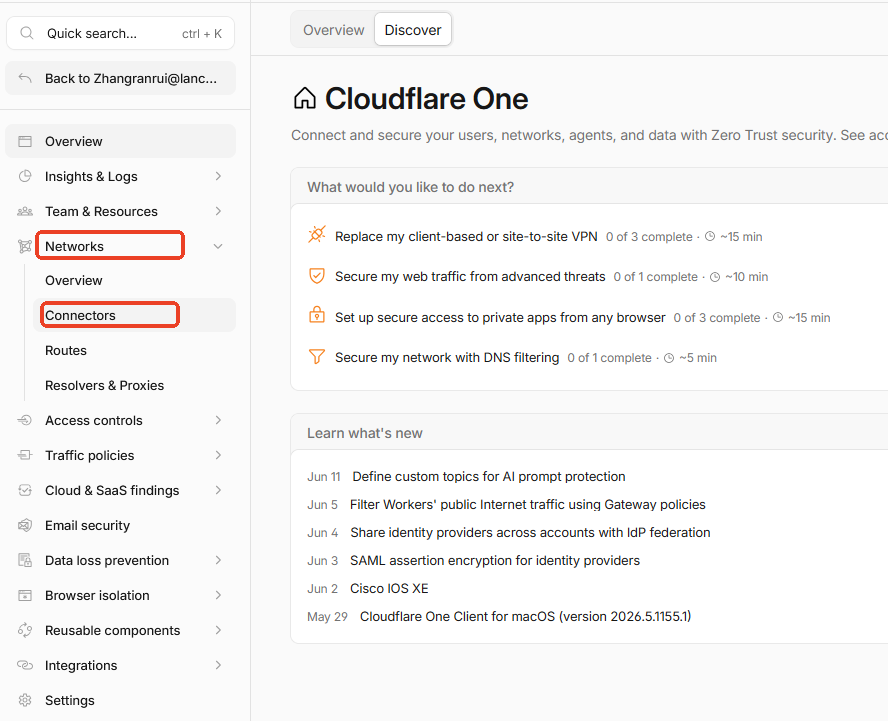Open the Connectors submenu item
This screenshot has height=721, width=888.
[134, 315]
